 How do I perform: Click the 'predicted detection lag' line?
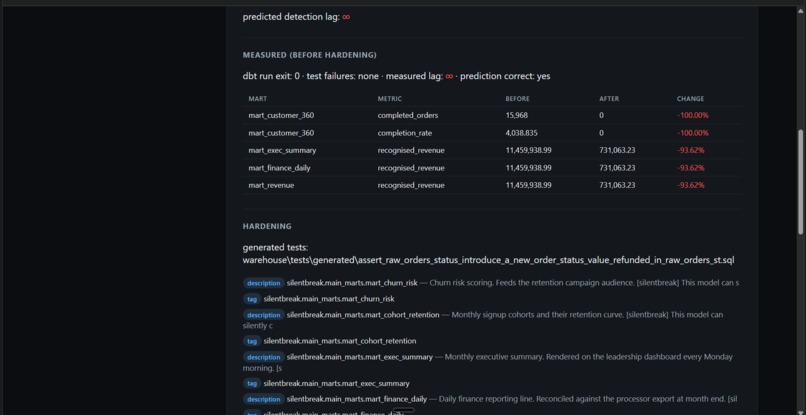tap(297, 17)
